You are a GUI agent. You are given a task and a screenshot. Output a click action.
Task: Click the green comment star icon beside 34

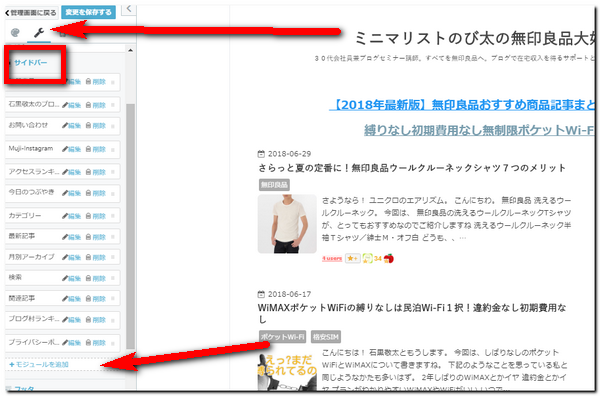tap(367, 259)
